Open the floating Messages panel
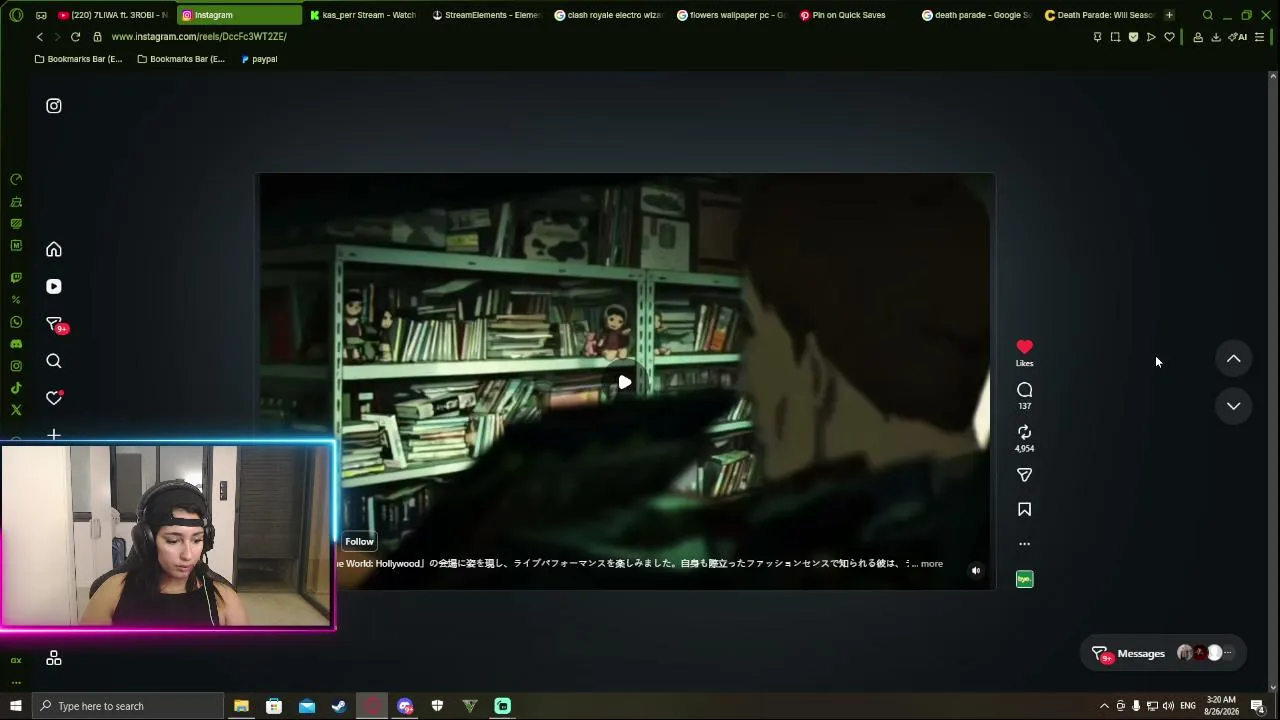The image size is (1280, 720). pos(1165,654)
